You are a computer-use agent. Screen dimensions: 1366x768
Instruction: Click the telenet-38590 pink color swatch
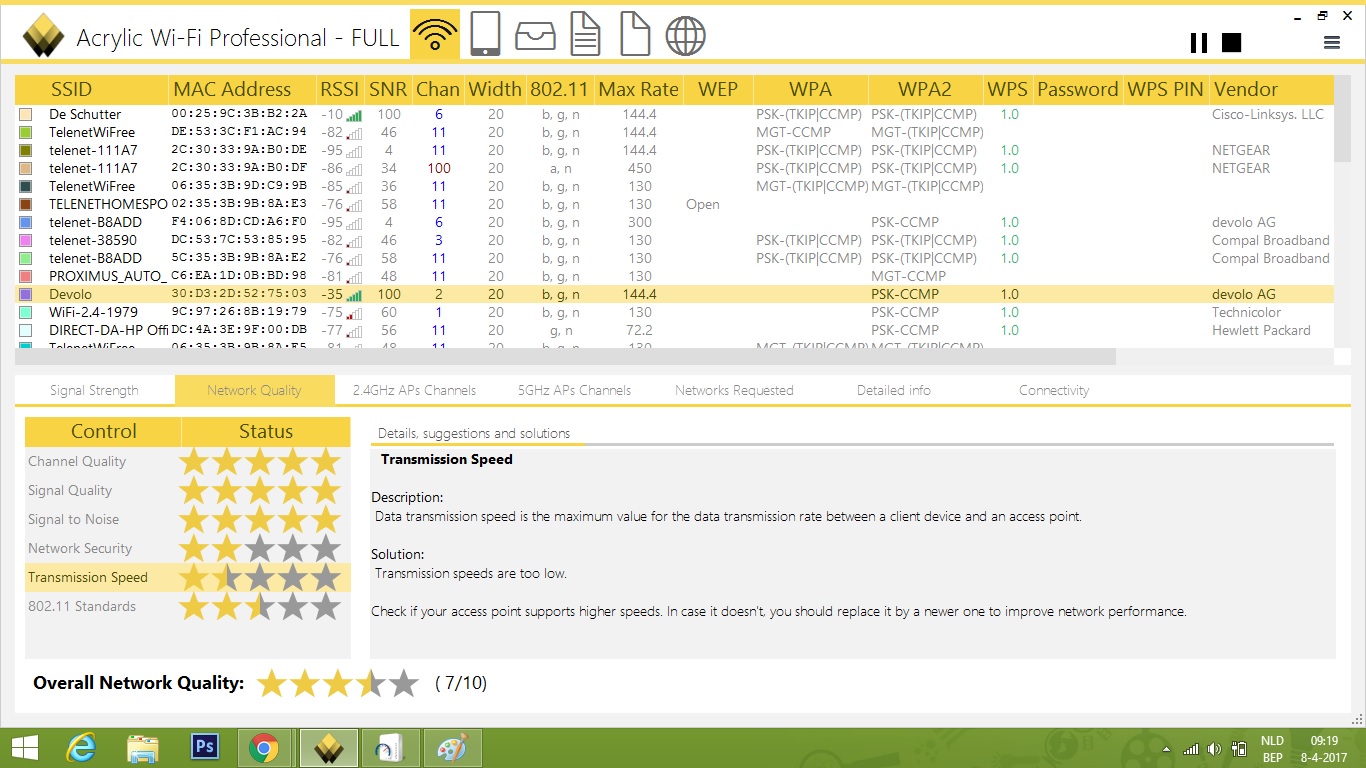[x=26, y=241]
